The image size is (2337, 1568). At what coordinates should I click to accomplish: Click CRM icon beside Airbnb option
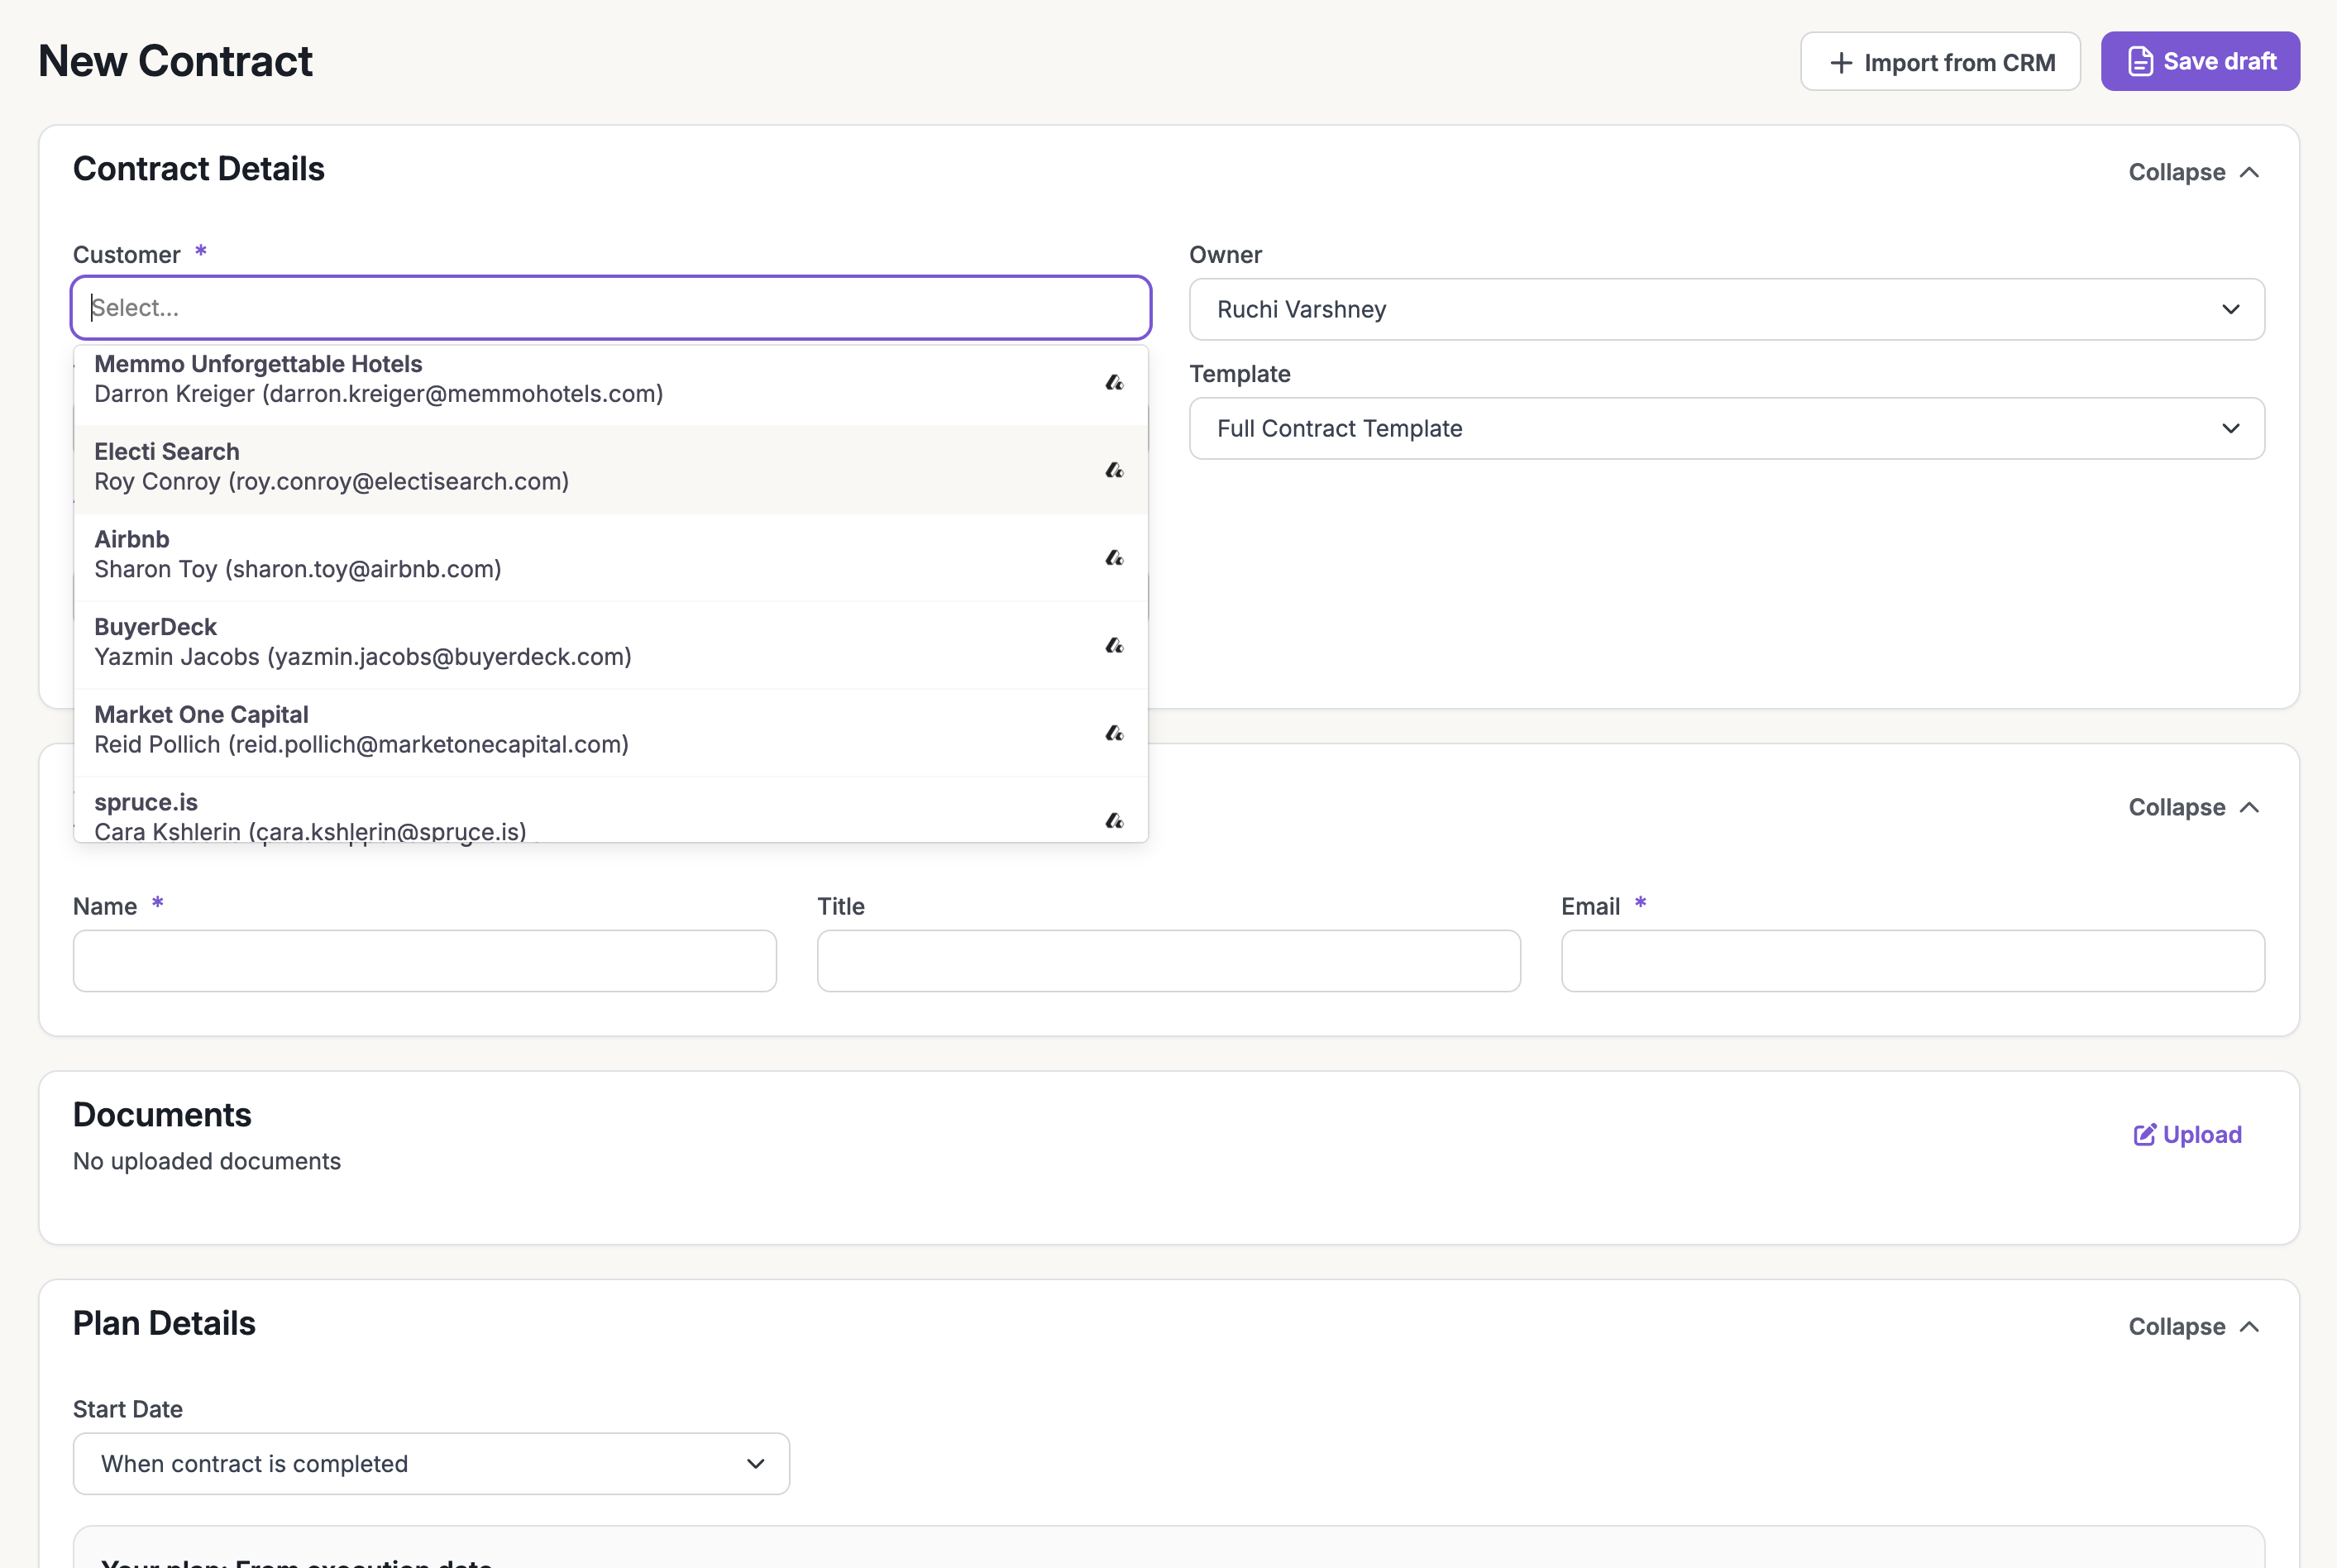tap(1114, 558)
